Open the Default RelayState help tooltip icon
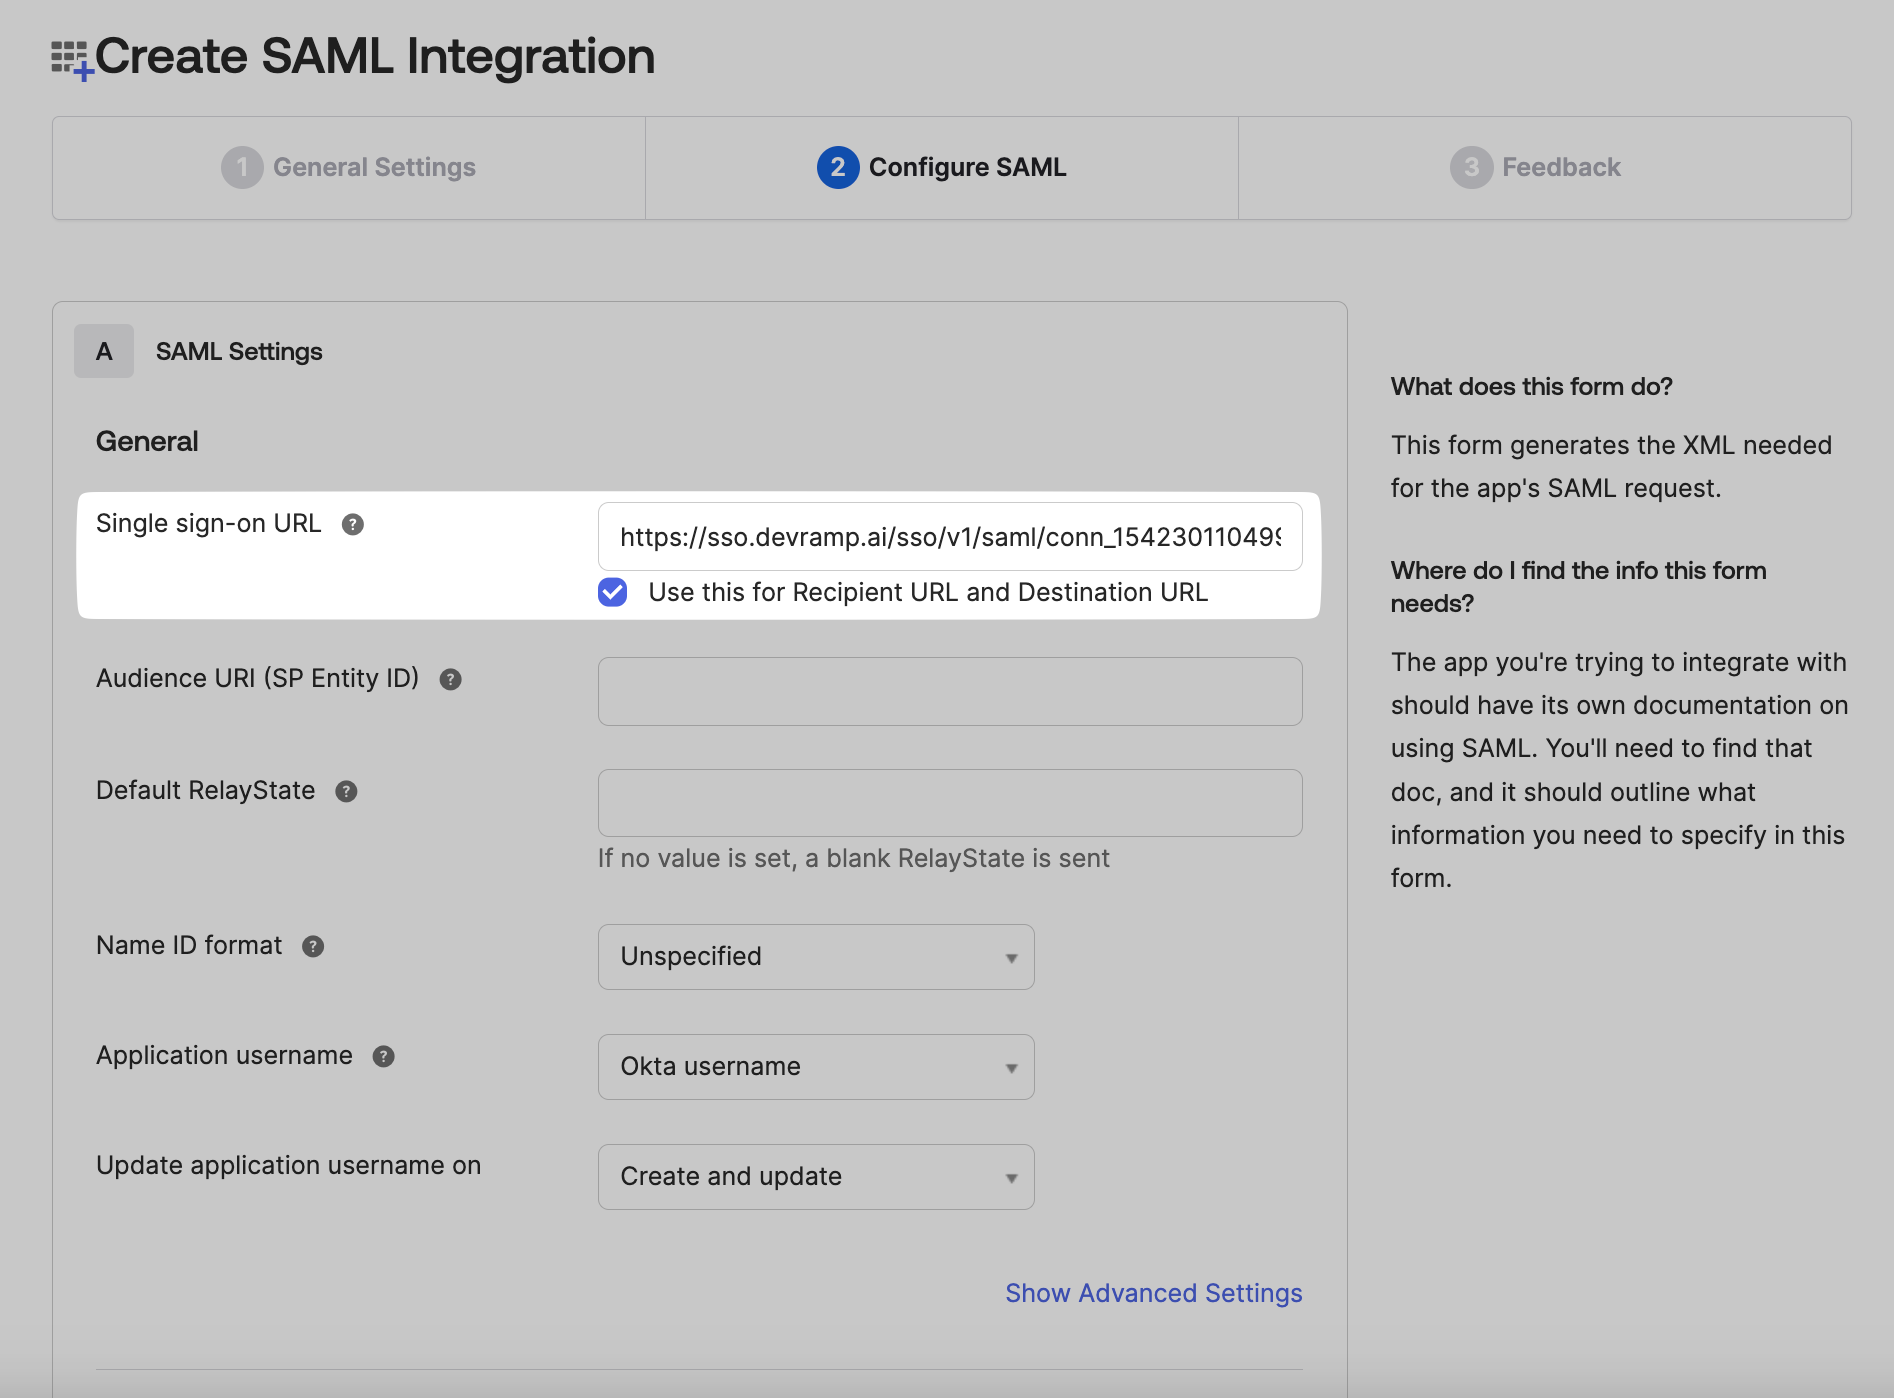Image resolution: width=1894 pixels, height=1398 pixels. [346, 792]
